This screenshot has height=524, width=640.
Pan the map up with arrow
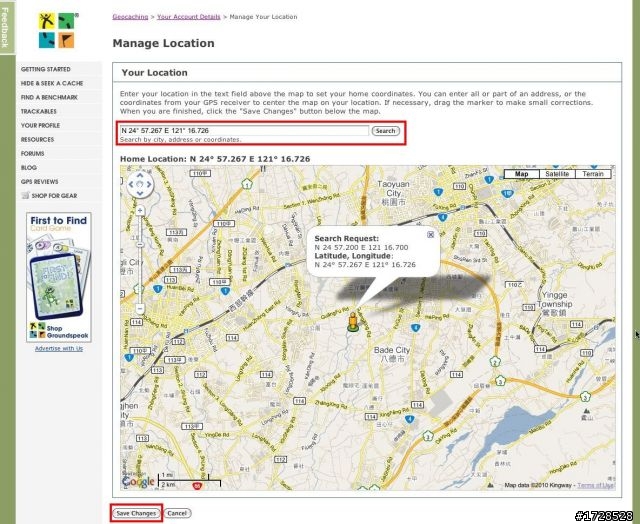tap(140, 175)
